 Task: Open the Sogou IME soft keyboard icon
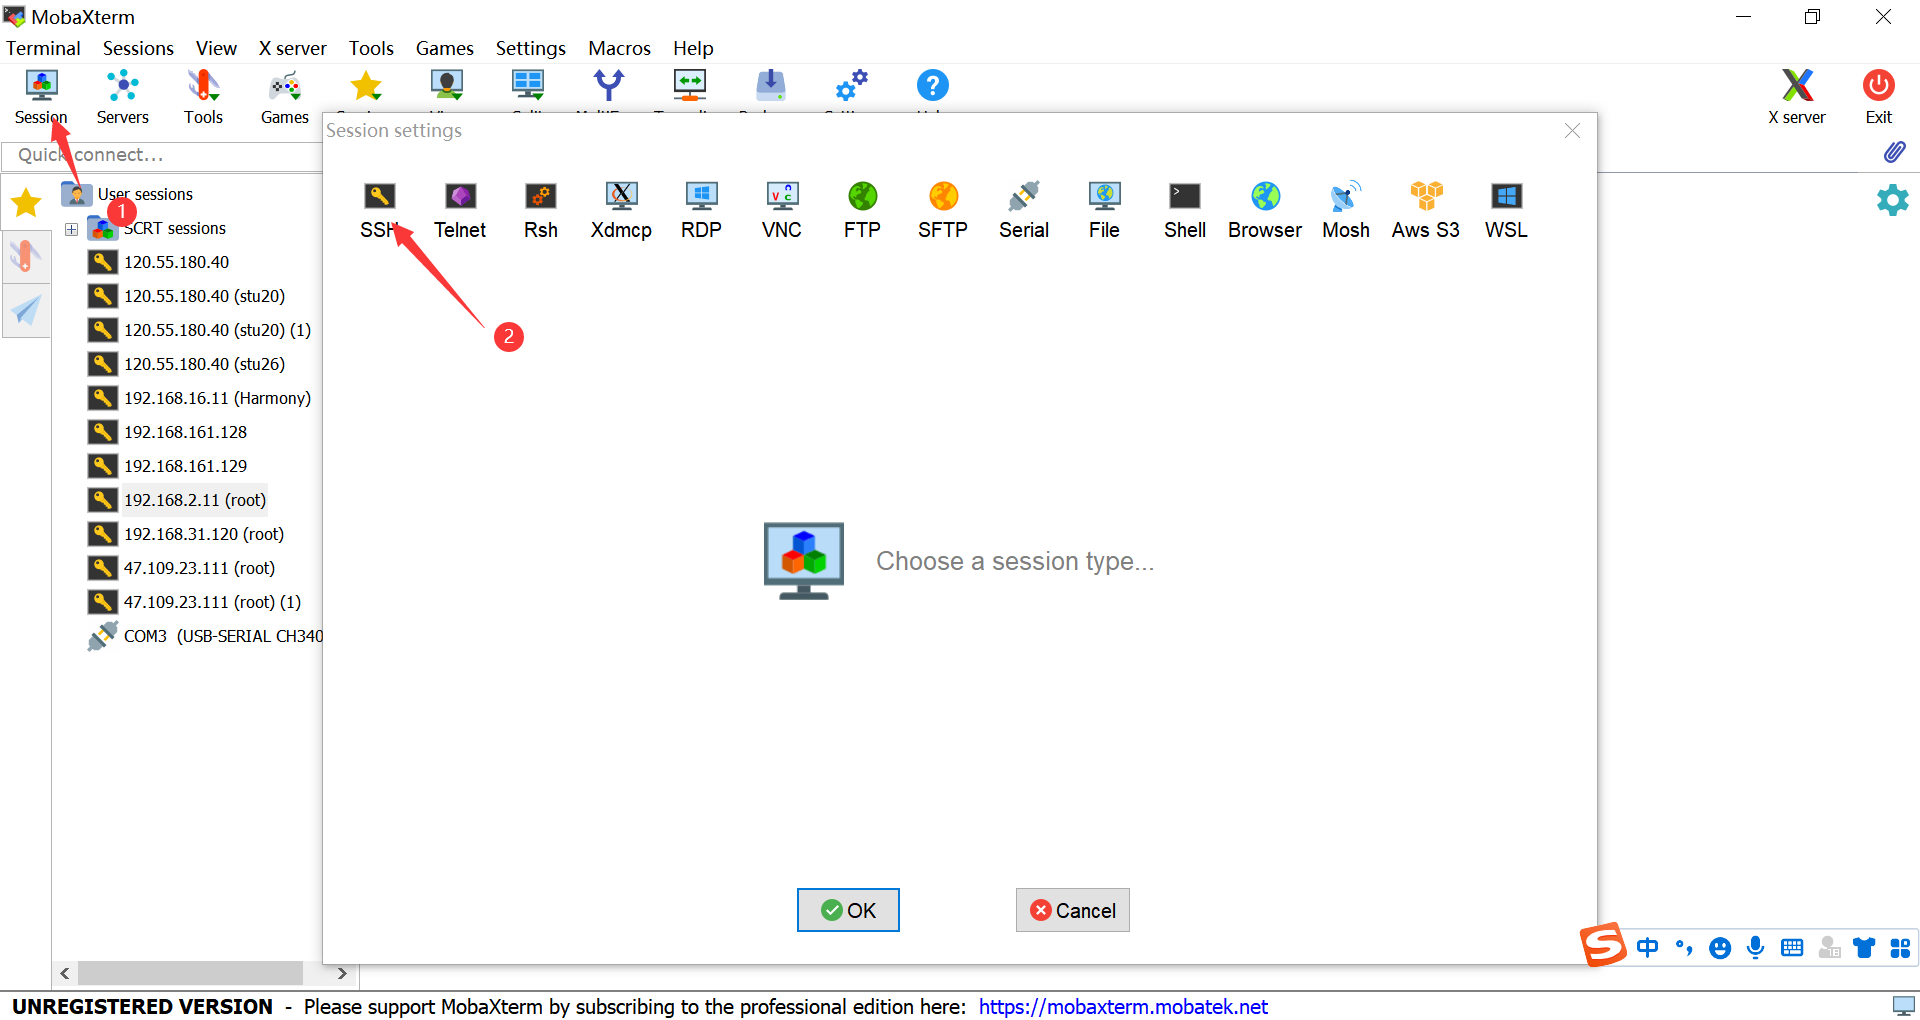(1792, 947)
